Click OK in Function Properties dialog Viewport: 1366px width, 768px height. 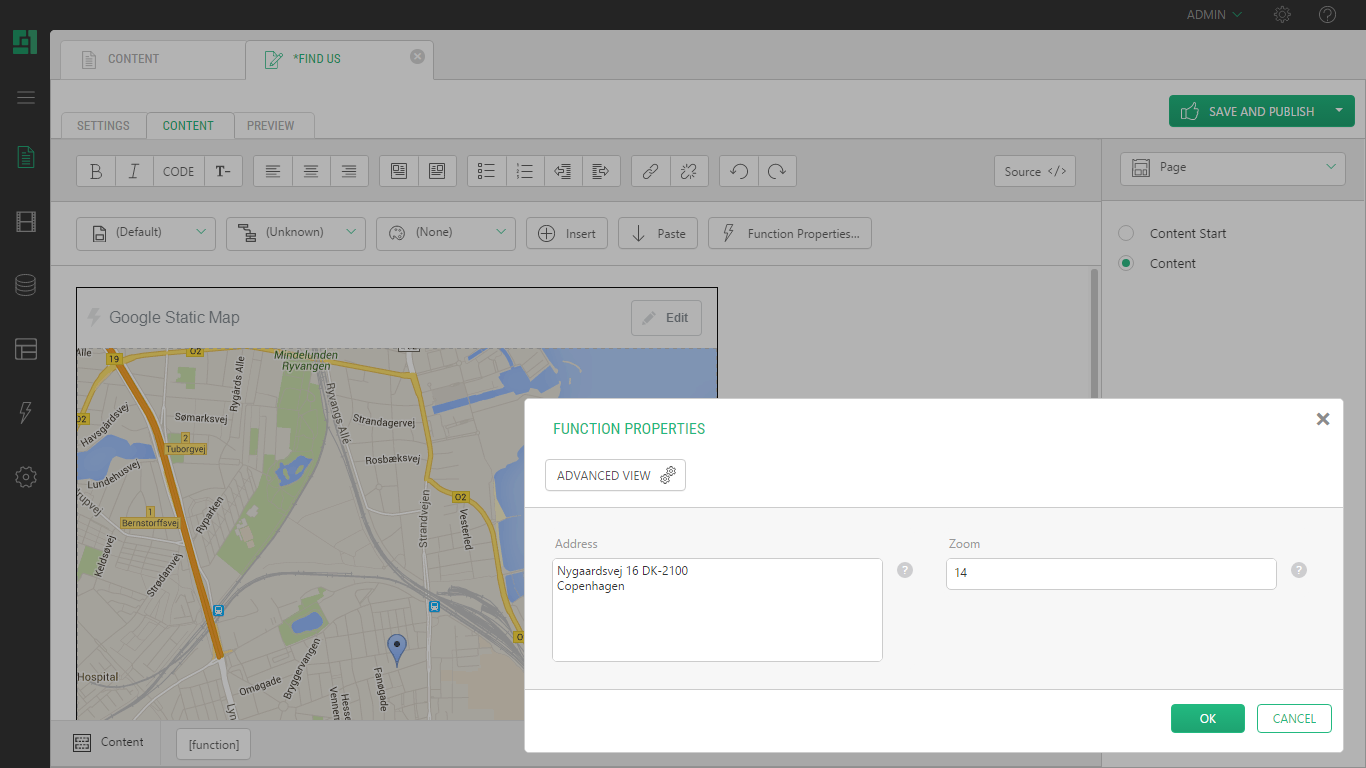pos(1207,718)
